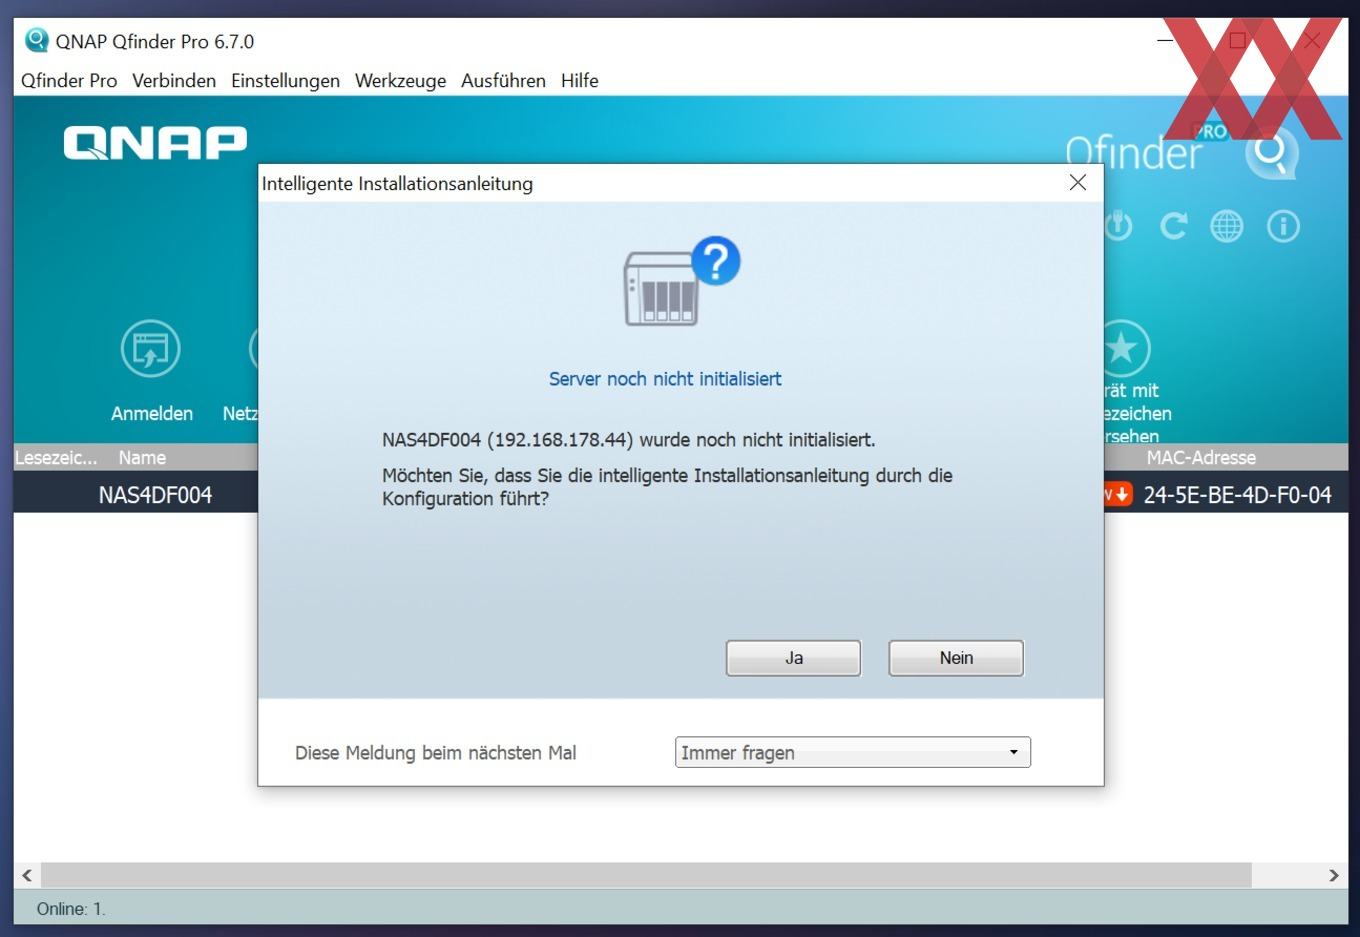This screenshot has width=1360, height=937.
Task: Click the QNAP logo
Action: pyautogui.click(x=155, y=143)
